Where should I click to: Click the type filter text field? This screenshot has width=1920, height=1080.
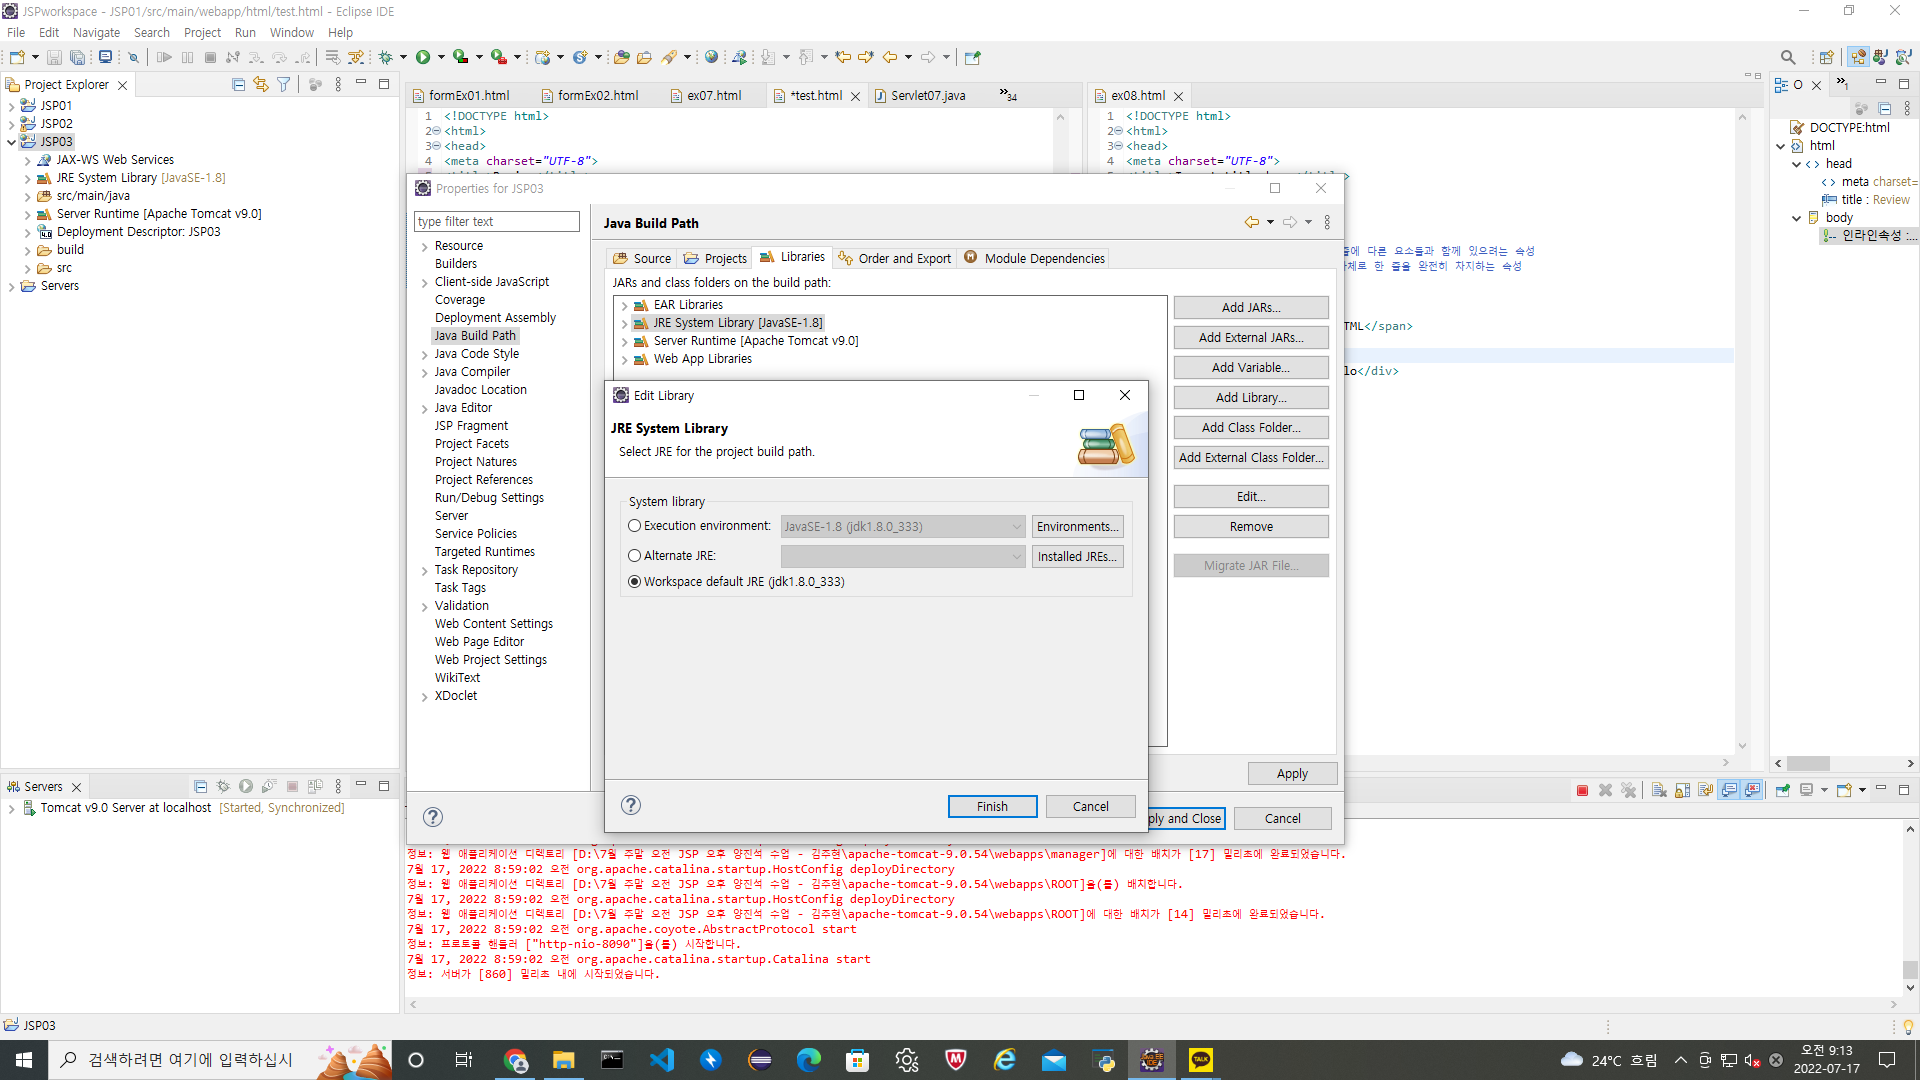click(496, 222)
